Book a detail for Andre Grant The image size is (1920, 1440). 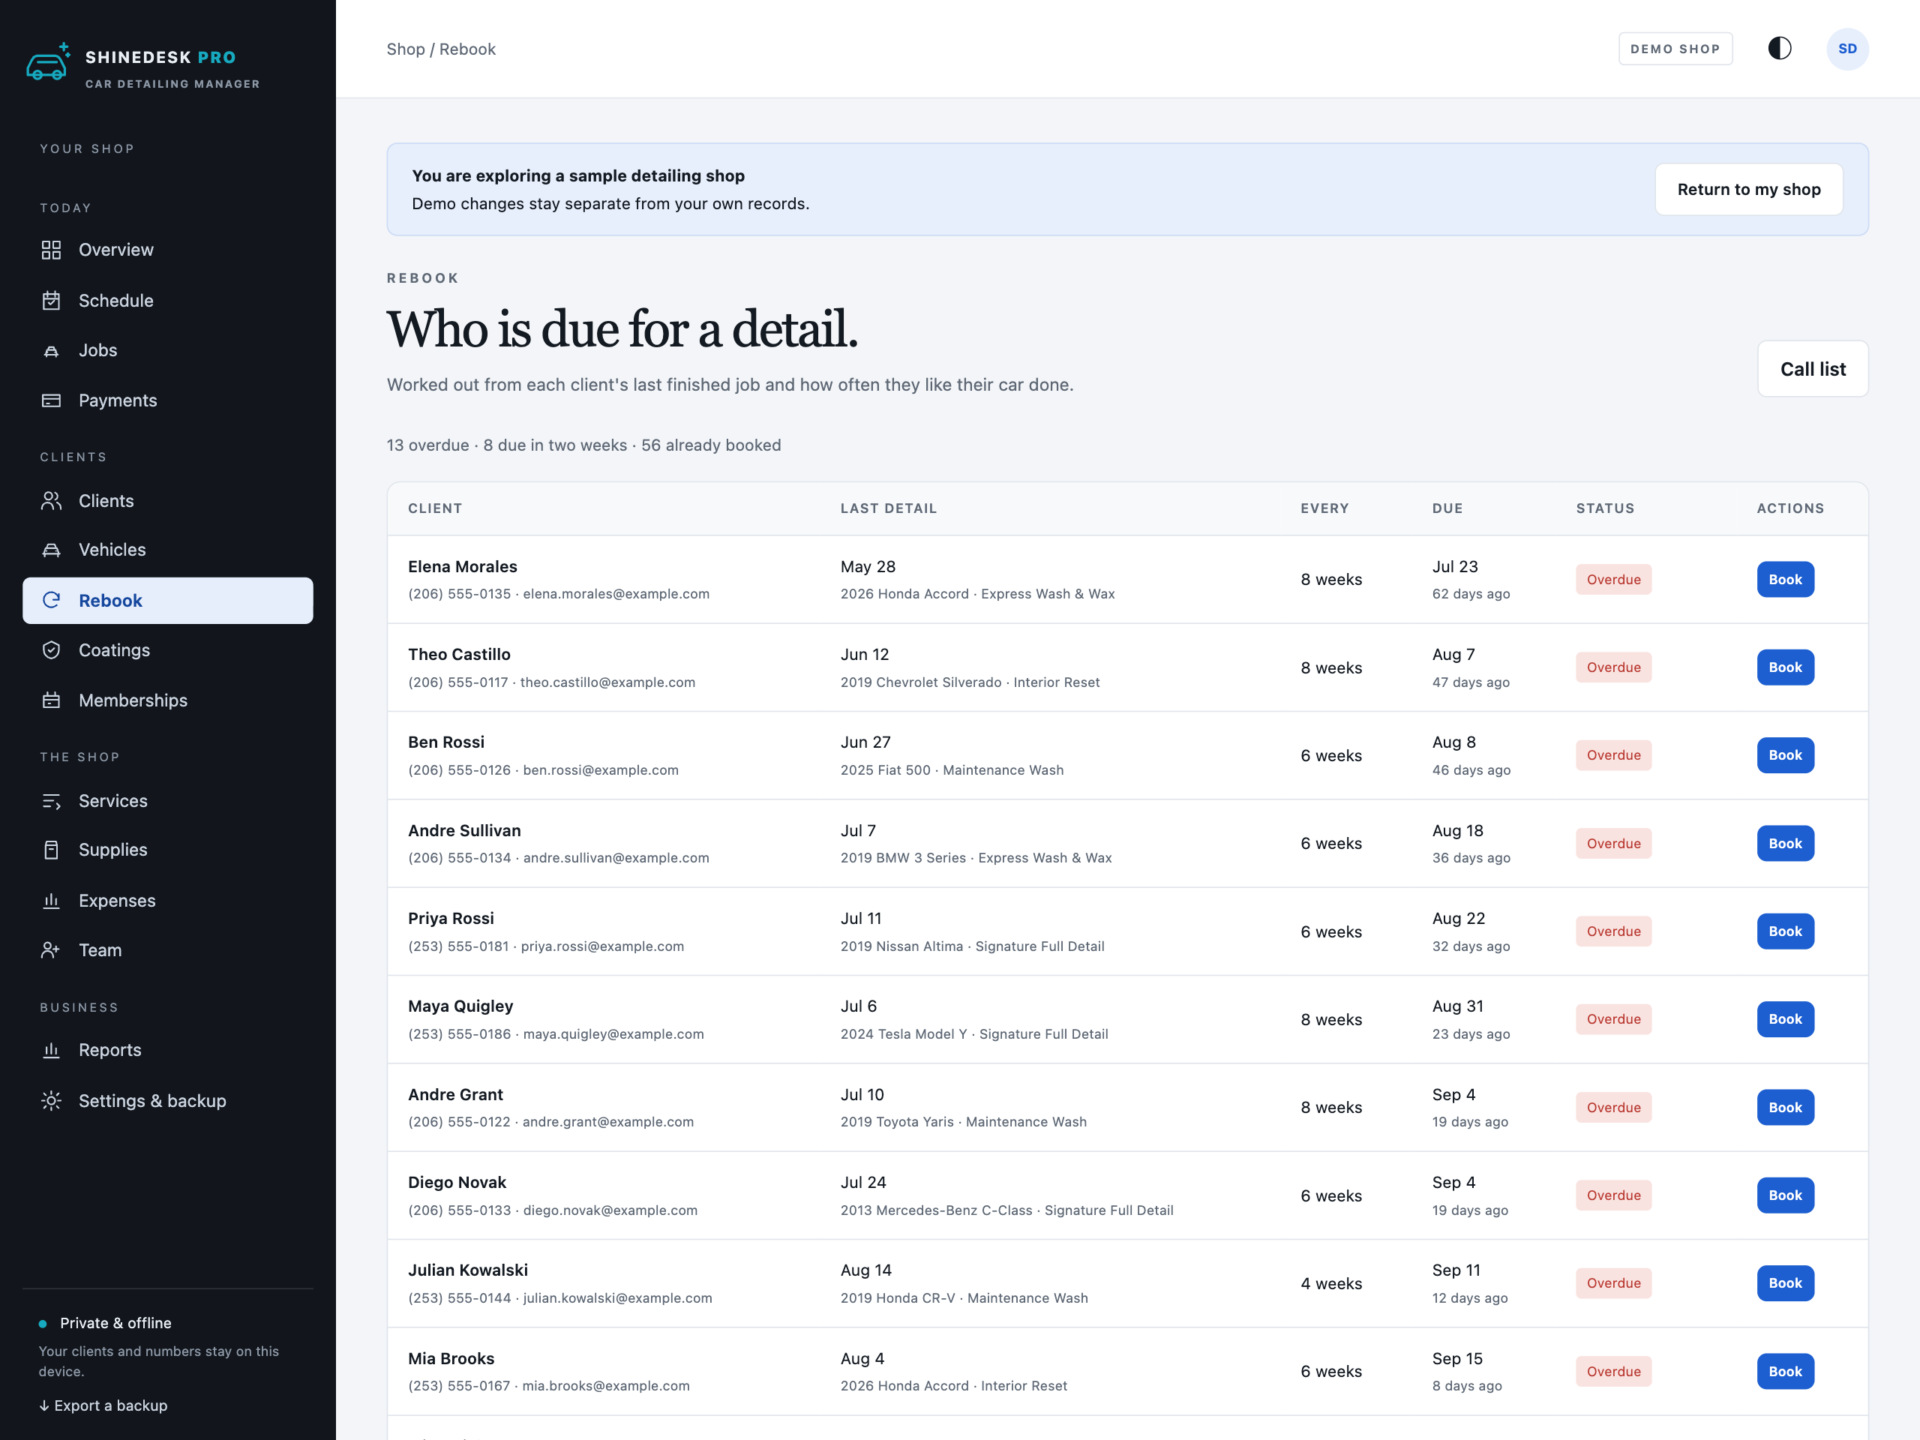pyautogui.click(x=1785, y=1107)
